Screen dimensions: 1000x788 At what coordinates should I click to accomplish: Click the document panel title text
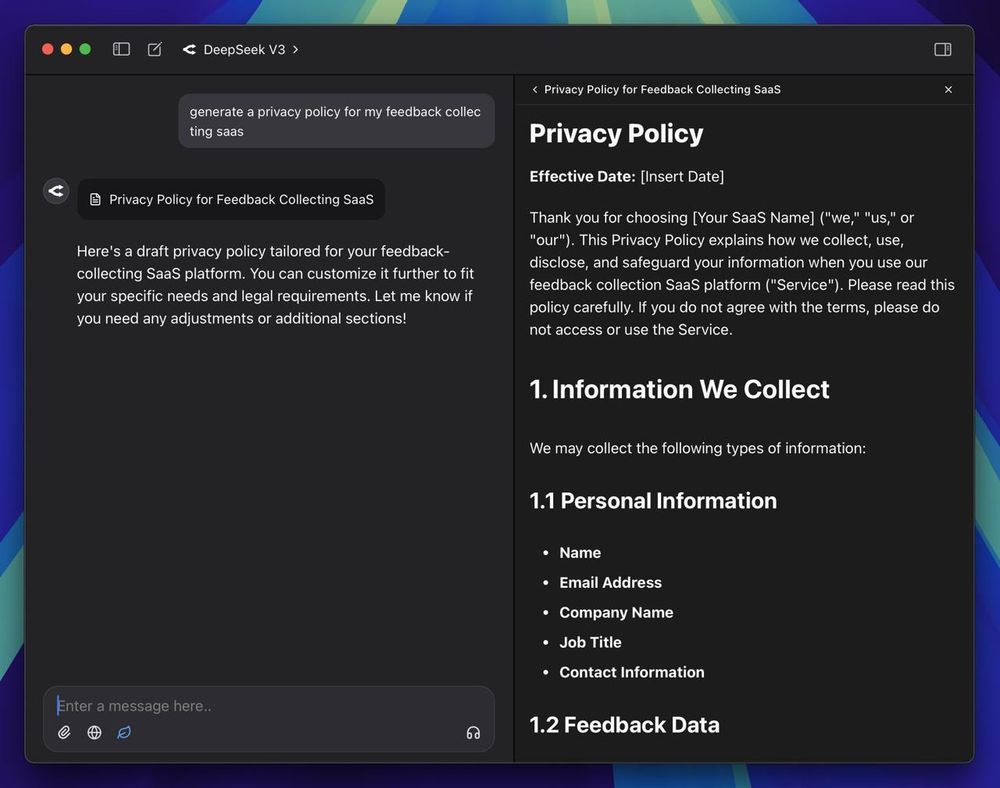662,89
